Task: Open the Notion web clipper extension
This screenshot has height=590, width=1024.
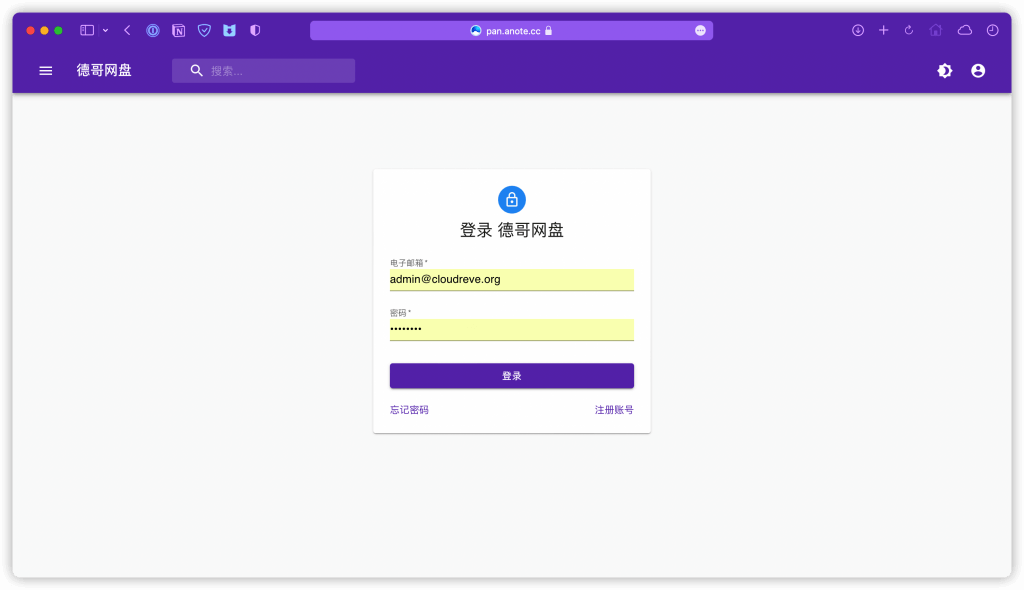Action: tap(178, 30)
